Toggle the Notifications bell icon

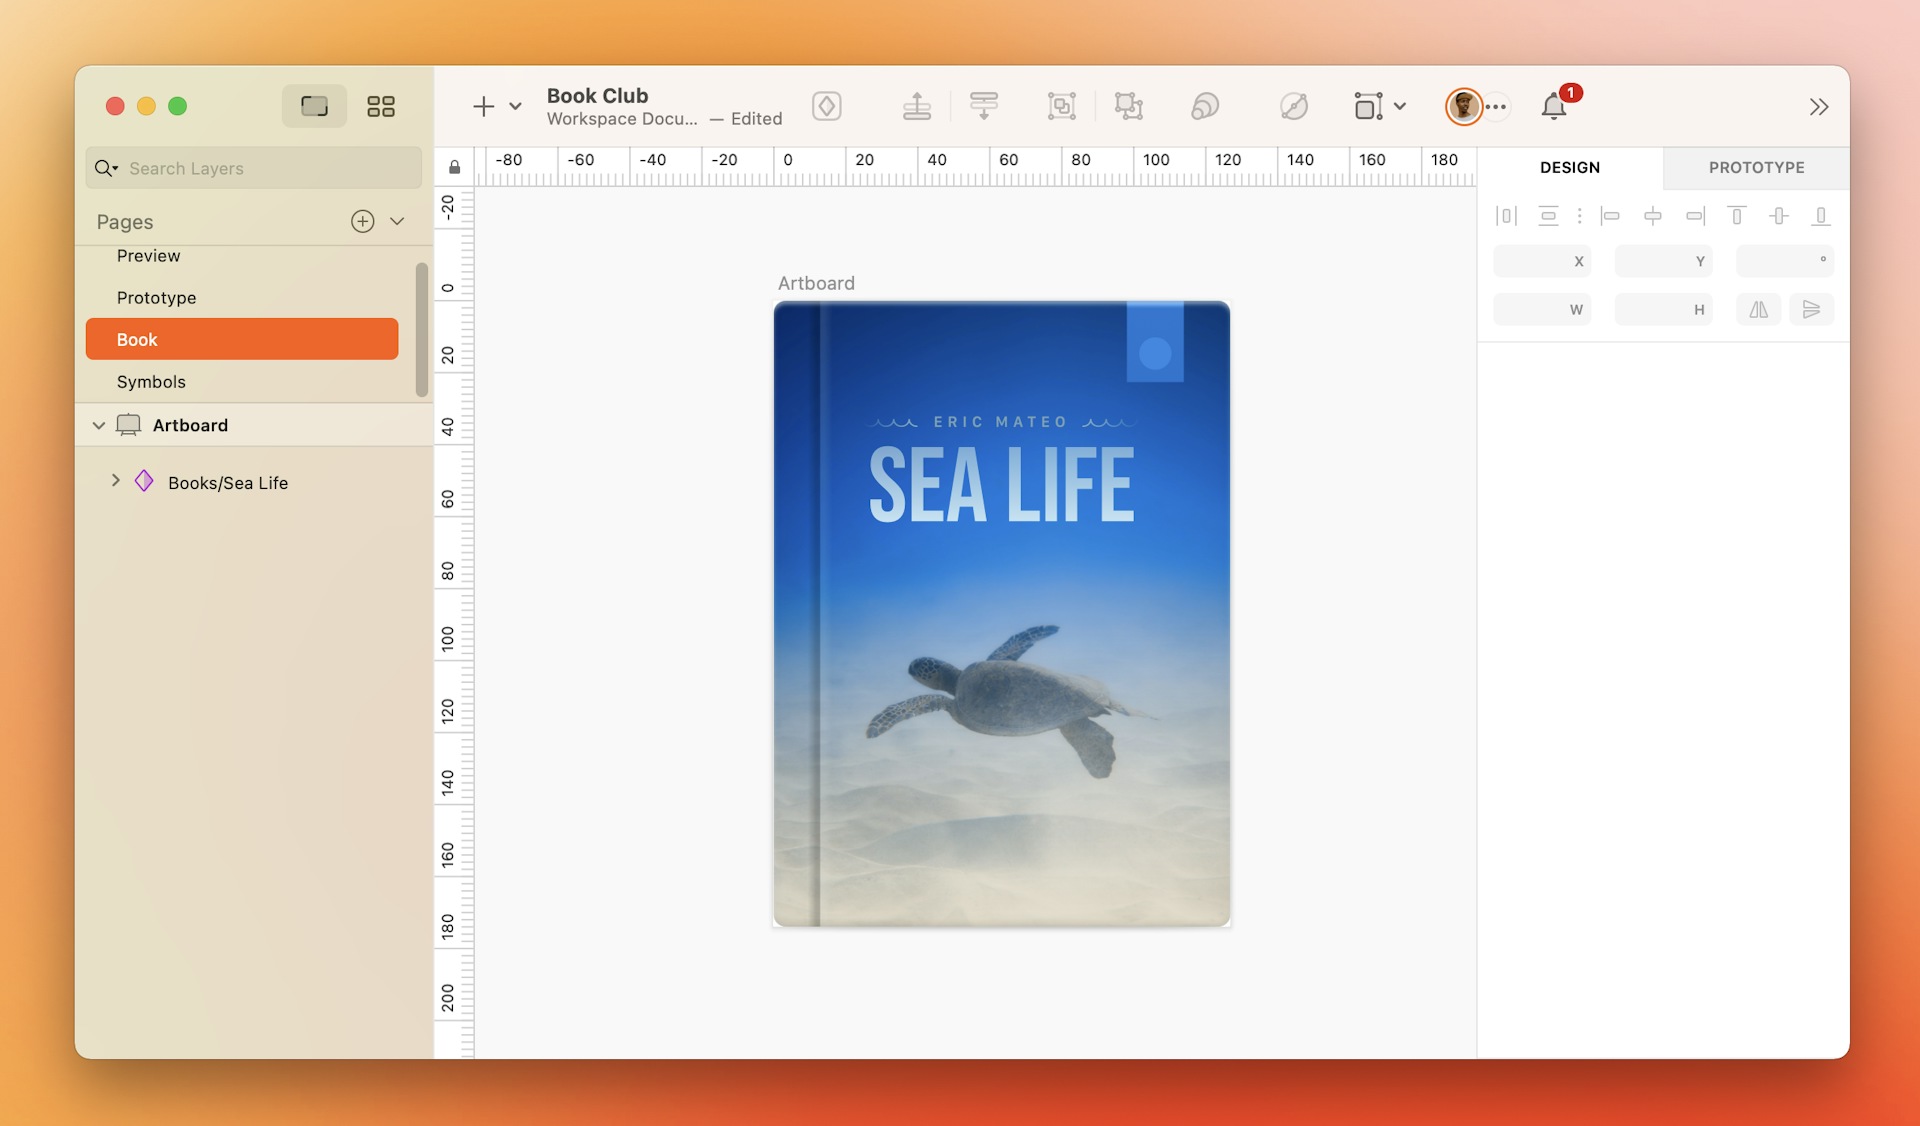(x=1553, y=106)
